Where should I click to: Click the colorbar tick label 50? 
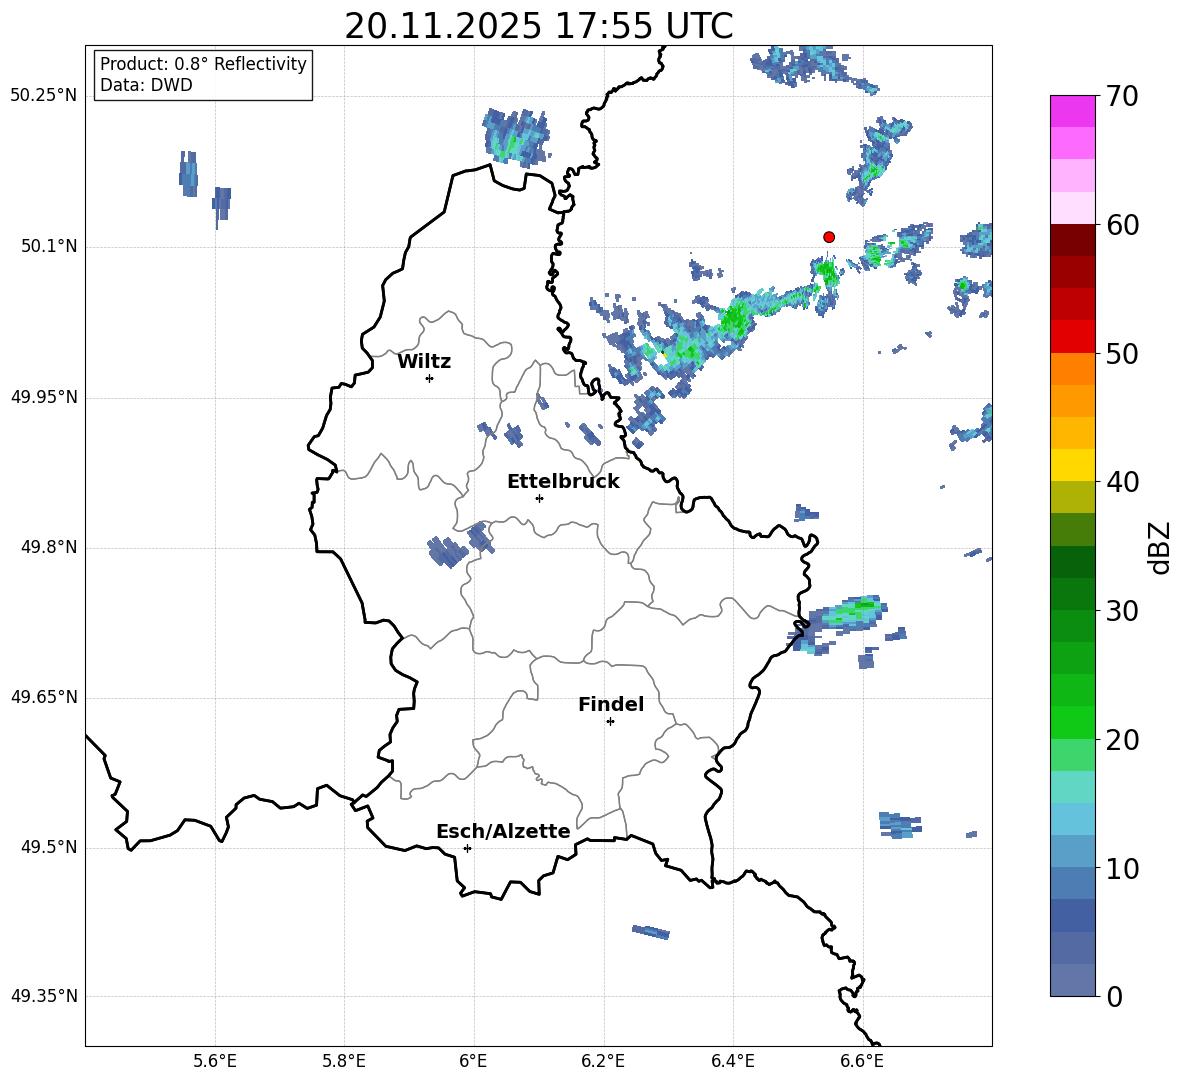(1122, 353)
